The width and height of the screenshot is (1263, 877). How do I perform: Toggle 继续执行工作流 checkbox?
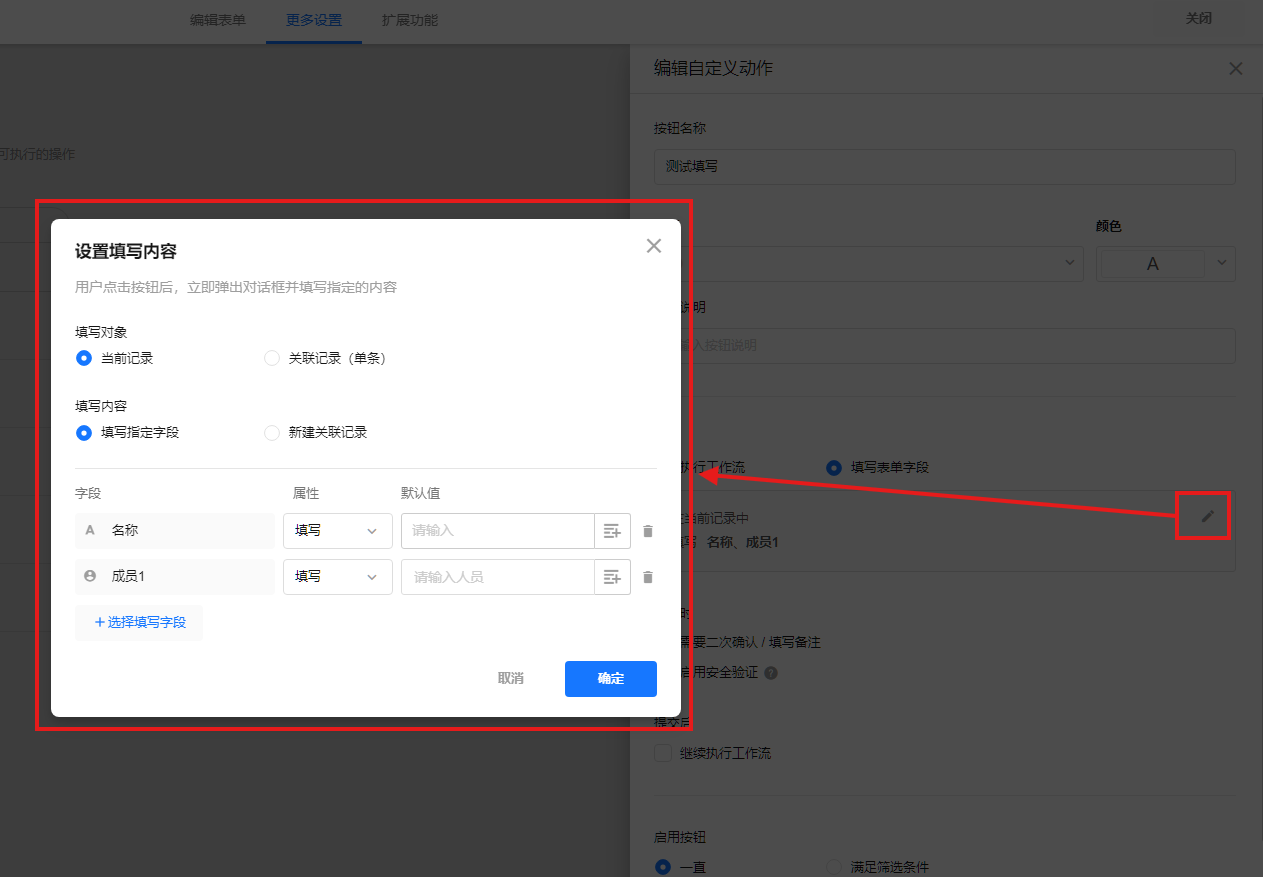[x=663, y=753]
